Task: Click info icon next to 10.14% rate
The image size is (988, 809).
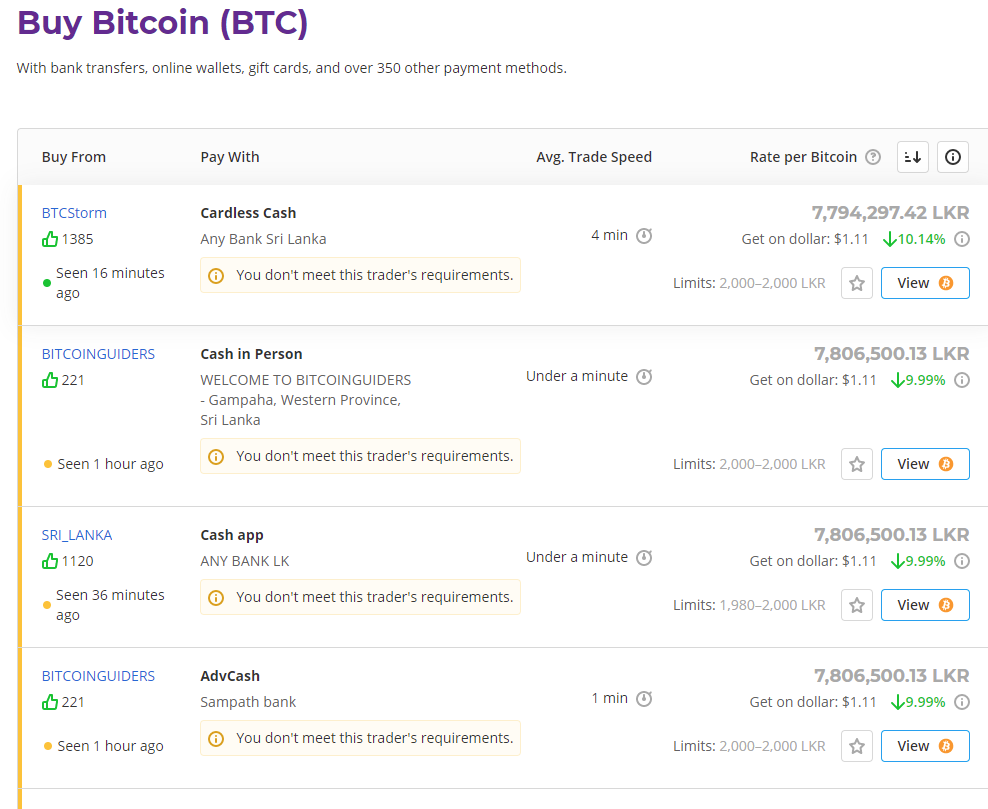Action: (x=962, y=239)
